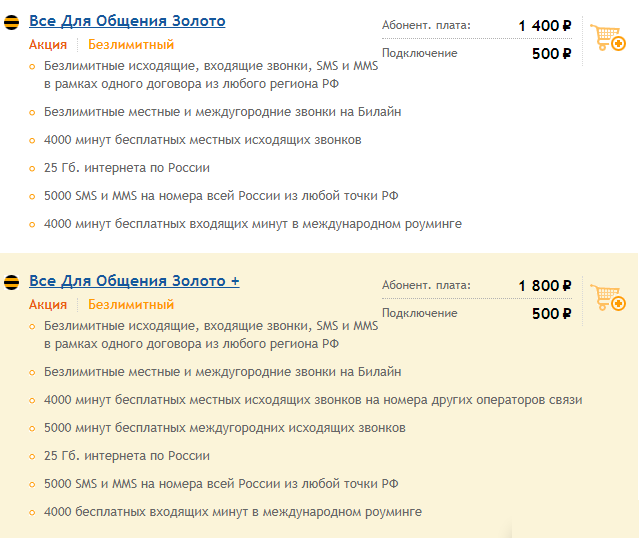Click "4000 бесплатных входящих минут в международном роуминге"
The image size is (640, 538).
[232, 512]
